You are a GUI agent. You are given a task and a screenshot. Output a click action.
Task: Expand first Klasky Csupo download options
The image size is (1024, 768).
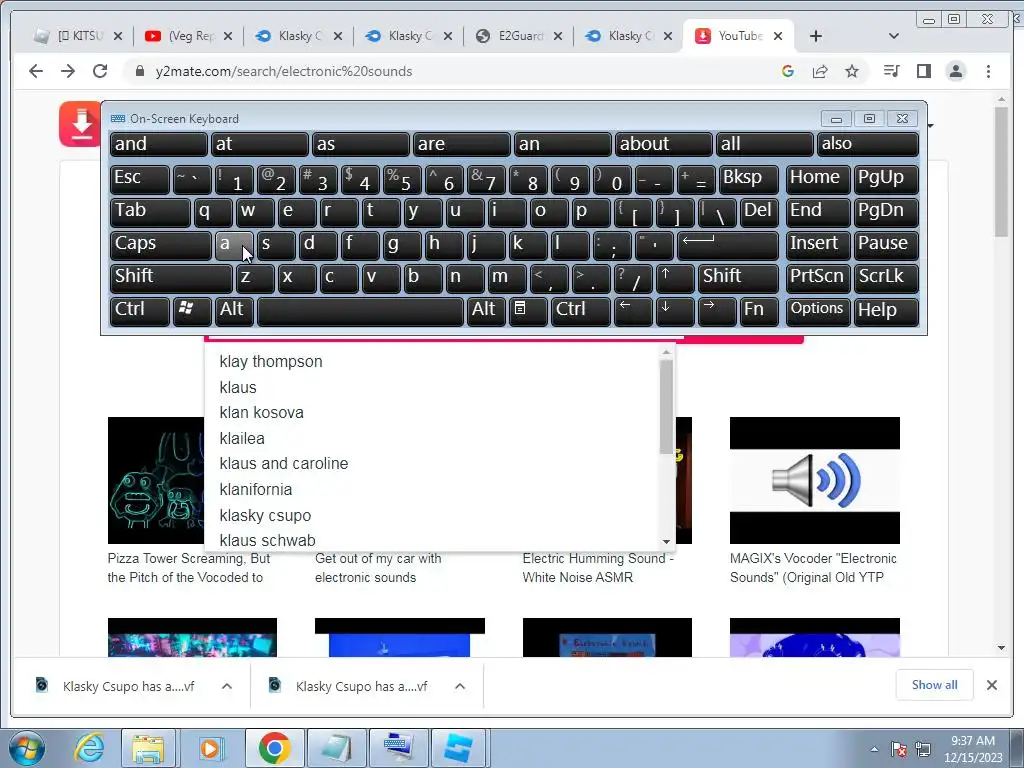pos(227,686)
